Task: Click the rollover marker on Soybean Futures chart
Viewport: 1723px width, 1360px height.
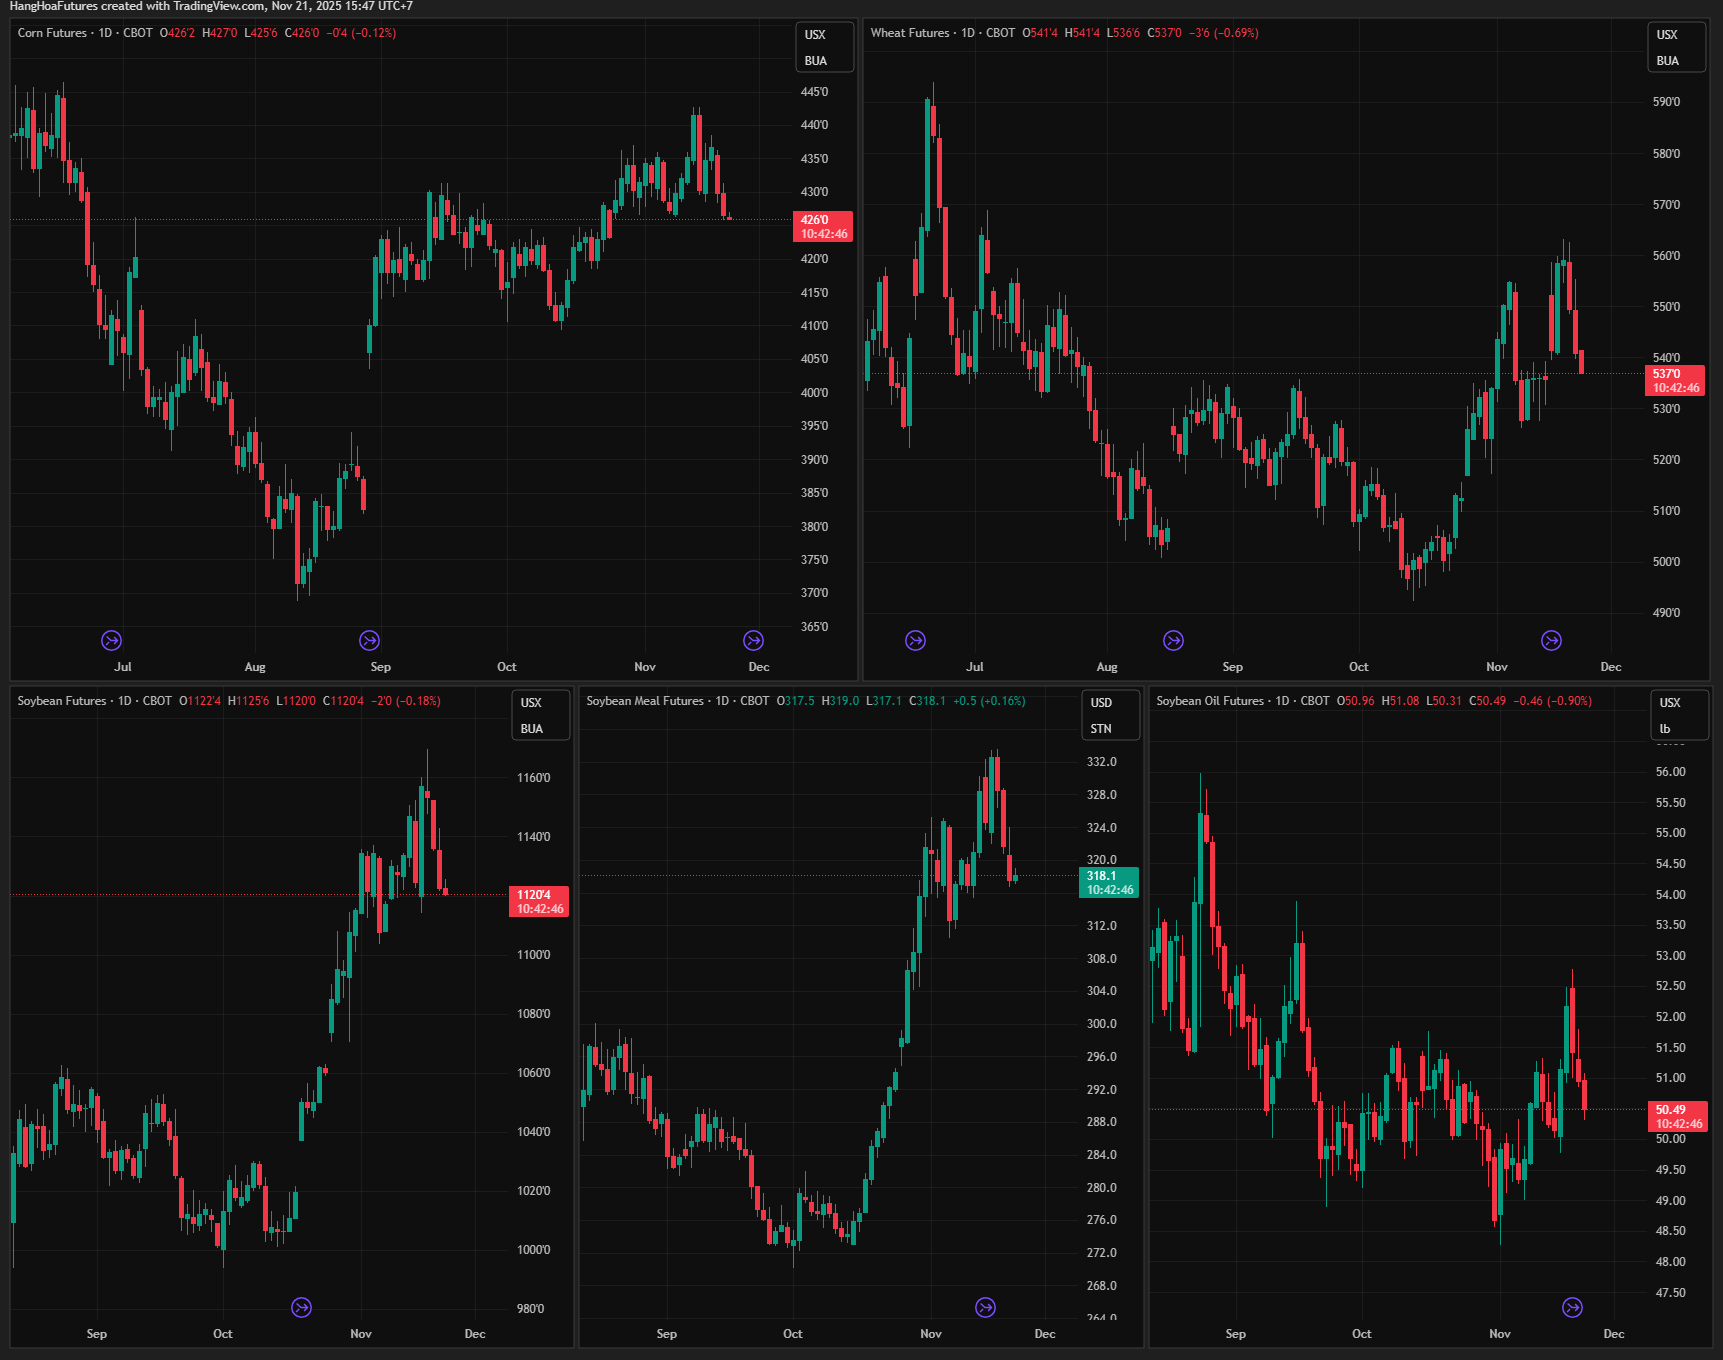Action: (x=301, y=1307)
